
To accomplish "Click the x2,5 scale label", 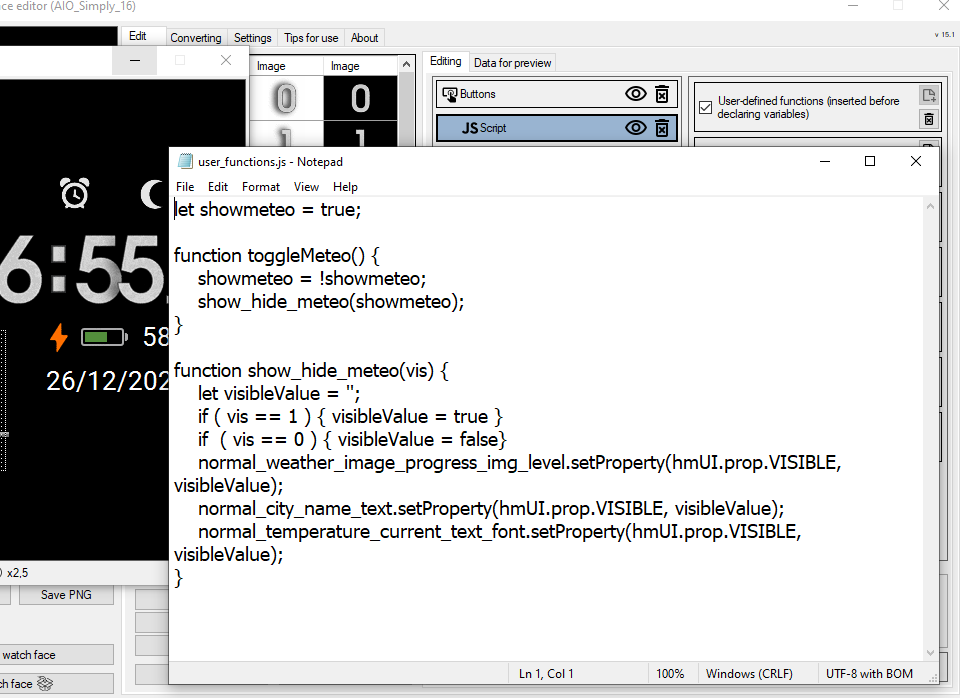I will click(17, 573).
